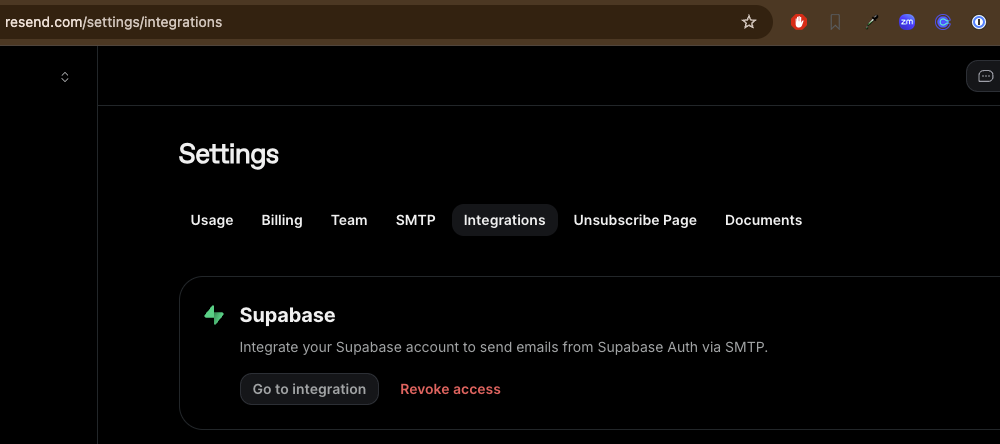Screen dimensions: 1000x444
Task: Open the Team tab
Action: click(x=349, y=220)
